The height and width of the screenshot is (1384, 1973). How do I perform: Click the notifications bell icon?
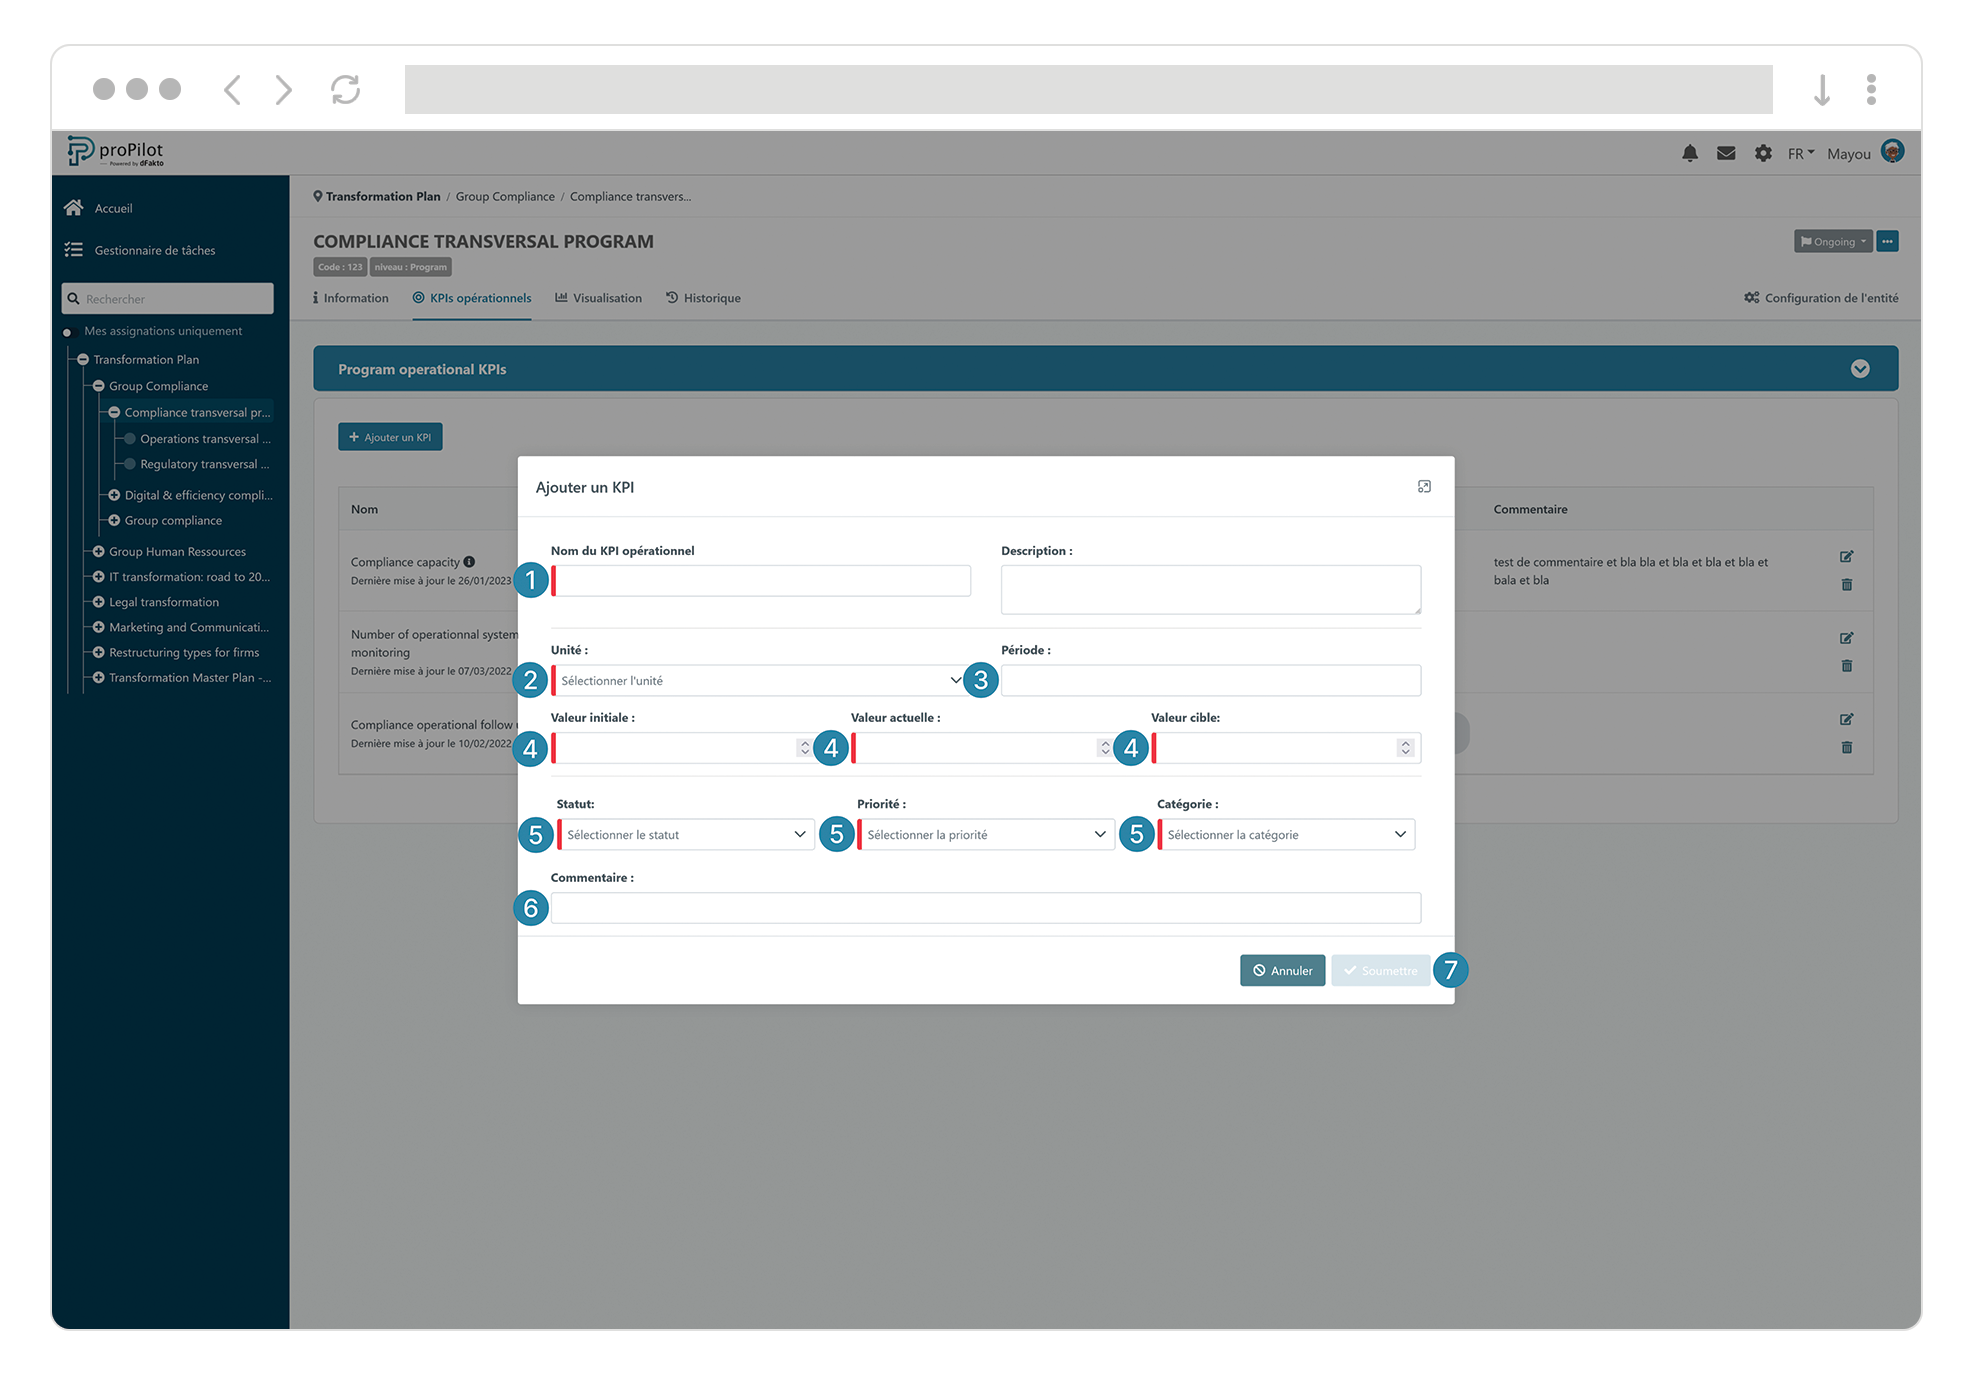click(x=1689, y=153)
